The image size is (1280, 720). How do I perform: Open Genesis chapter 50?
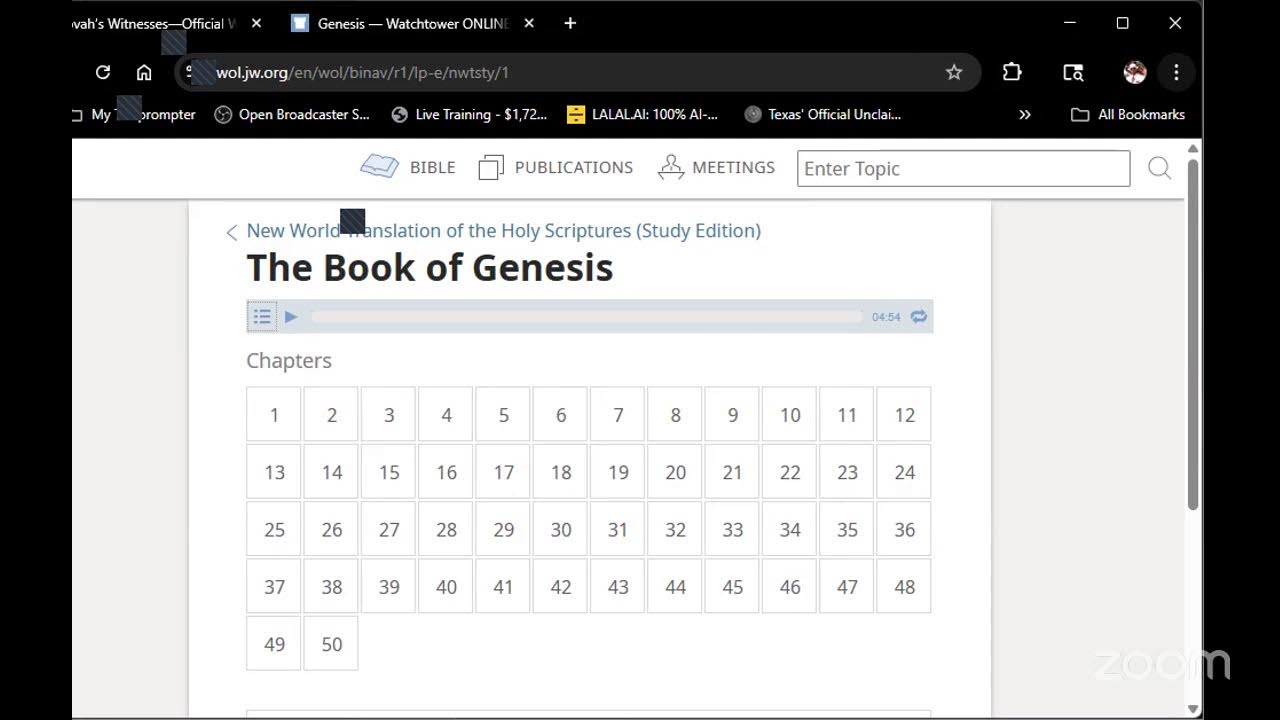click(331, 644)
